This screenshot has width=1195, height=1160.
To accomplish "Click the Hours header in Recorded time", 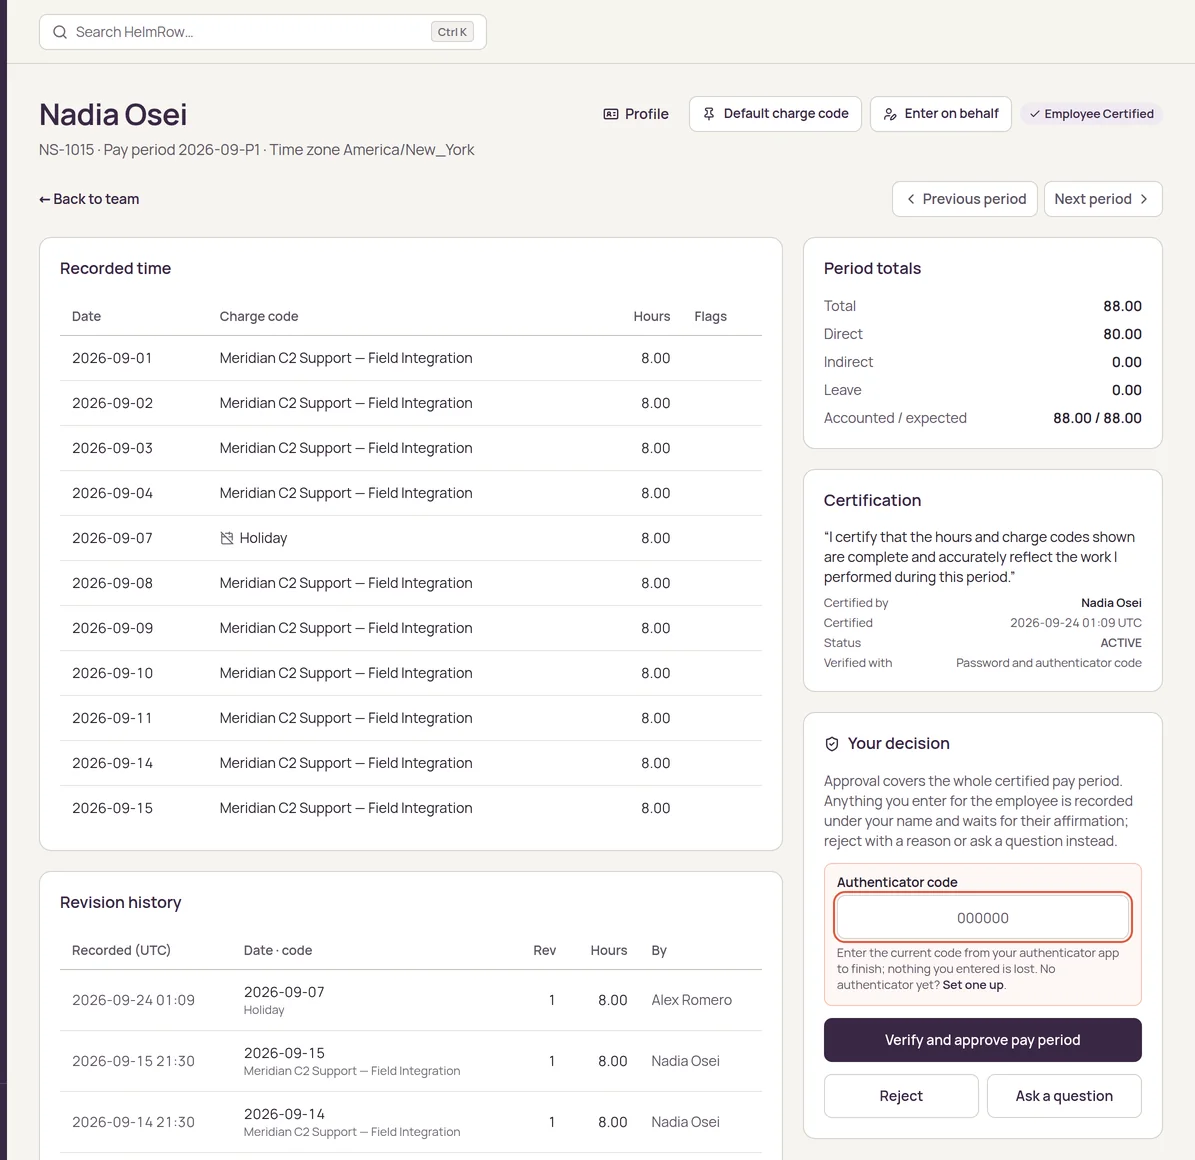I will pyautogui.click(x=652, y=316).
